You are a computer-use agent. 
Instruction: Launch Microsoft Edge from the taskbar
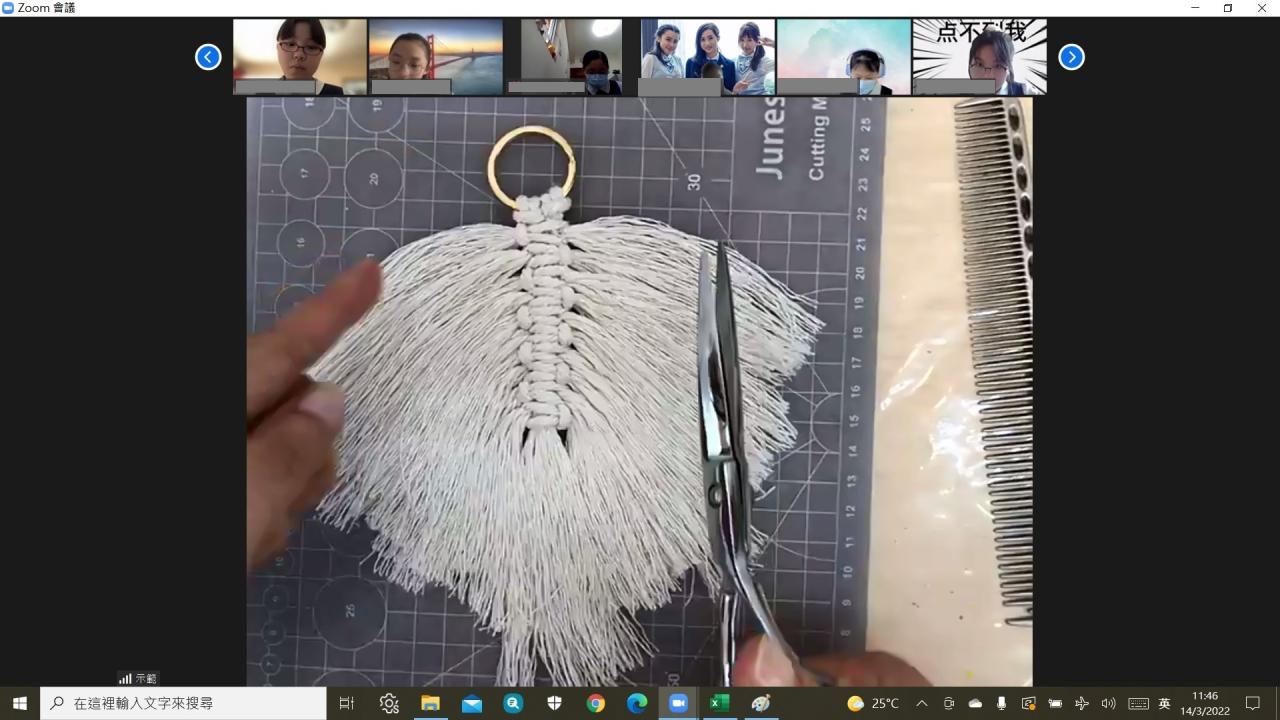click(x=637, y=703)
